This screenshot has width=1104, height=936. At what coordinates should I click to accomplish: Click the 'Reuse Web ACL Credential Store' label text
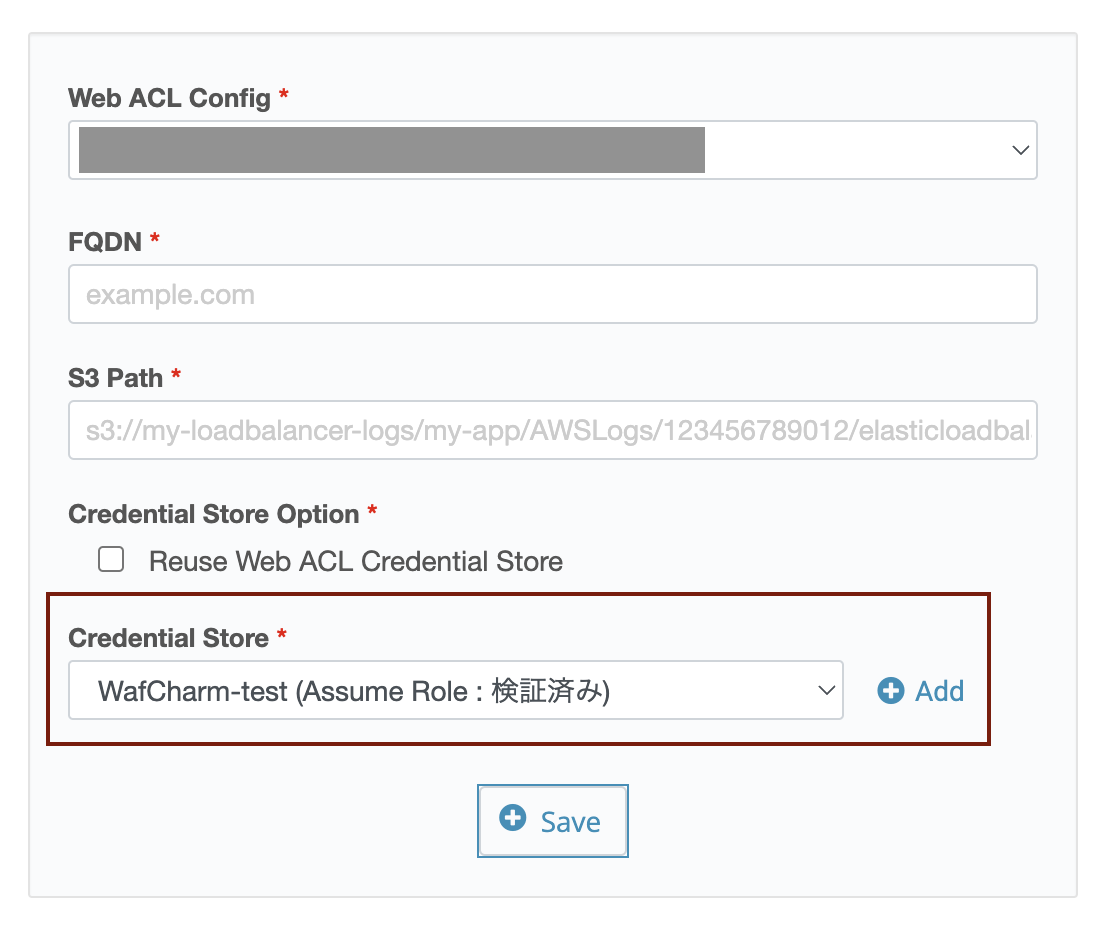[x=356, y=561]
